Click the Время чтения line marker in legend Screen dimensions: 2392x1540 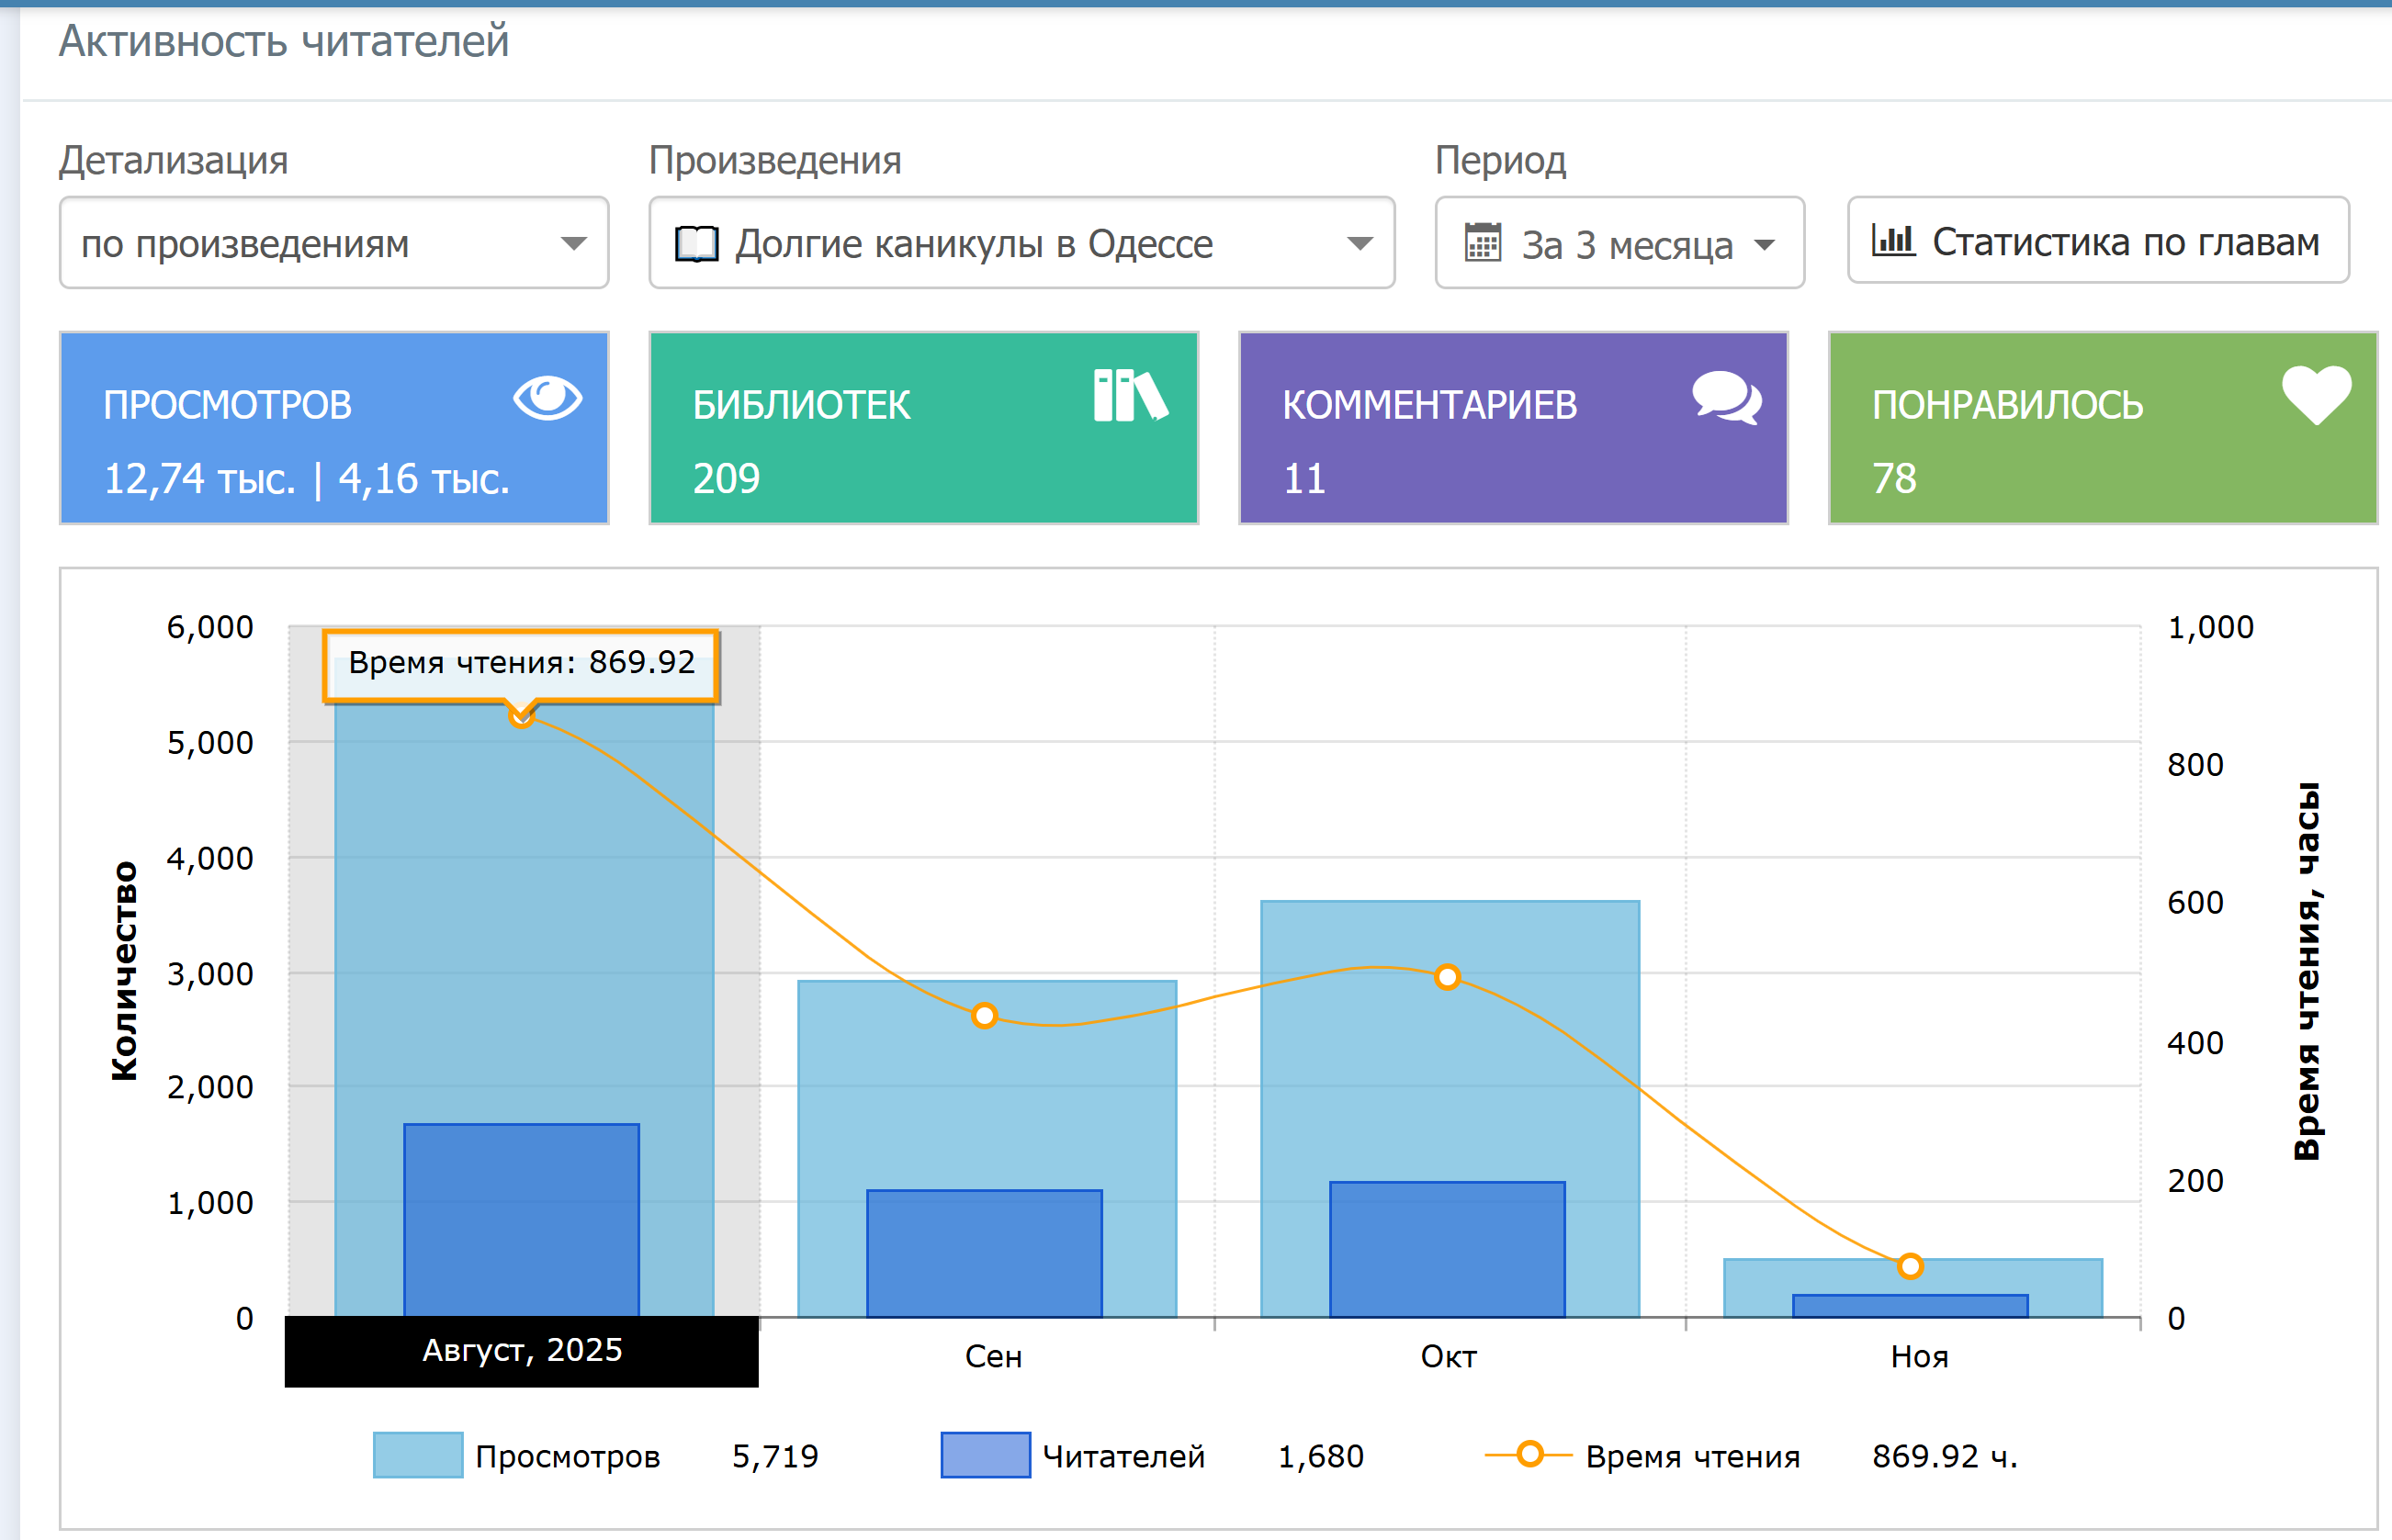(x=1529, y=1454)
